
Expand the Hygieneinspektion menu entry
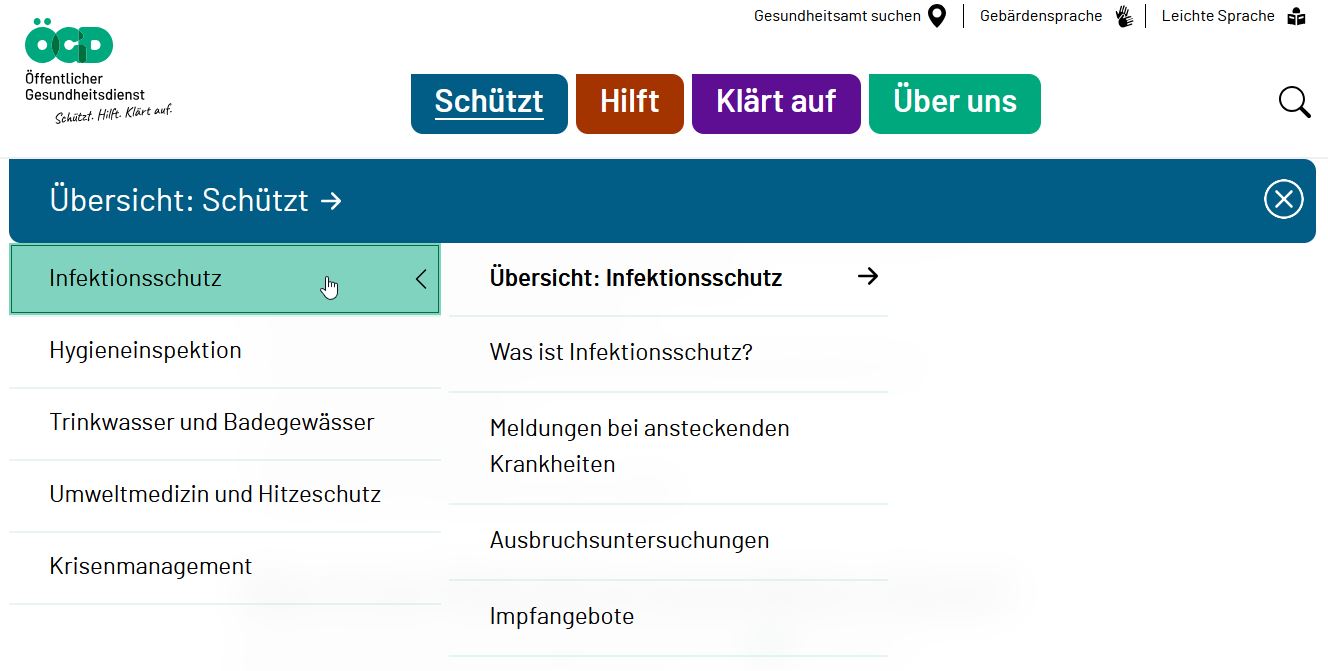(x=146, y=350)
